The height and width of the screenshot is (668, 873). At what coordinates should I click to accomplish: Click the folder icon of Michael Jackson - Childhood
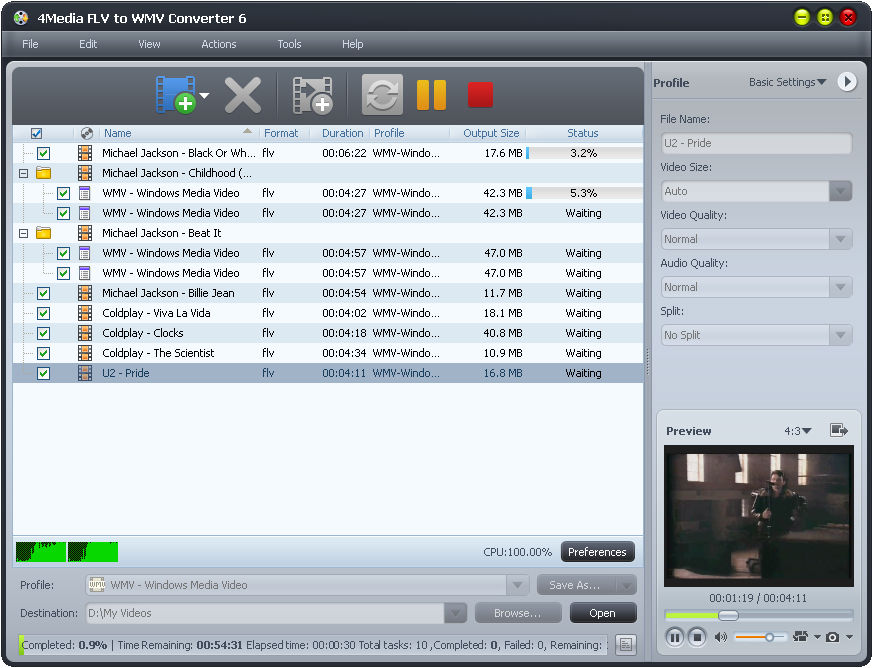(43, 173)
